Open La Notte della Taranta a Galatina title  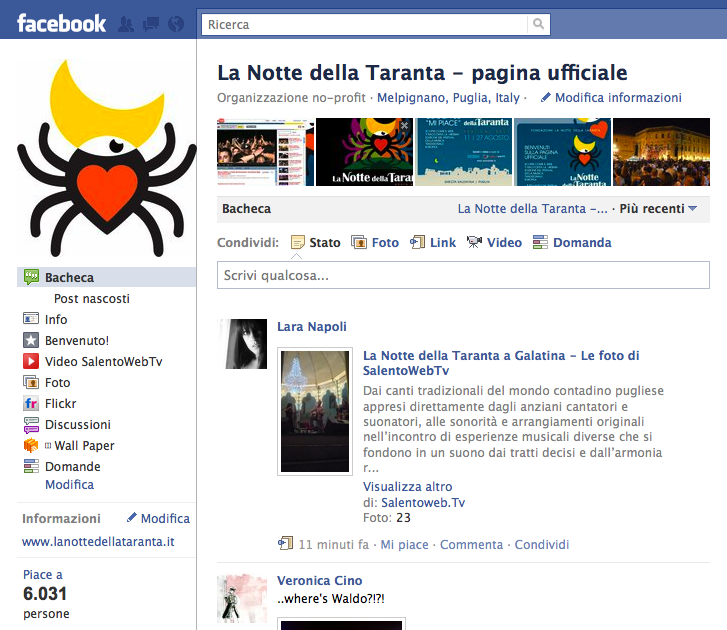tap(501, 363)
